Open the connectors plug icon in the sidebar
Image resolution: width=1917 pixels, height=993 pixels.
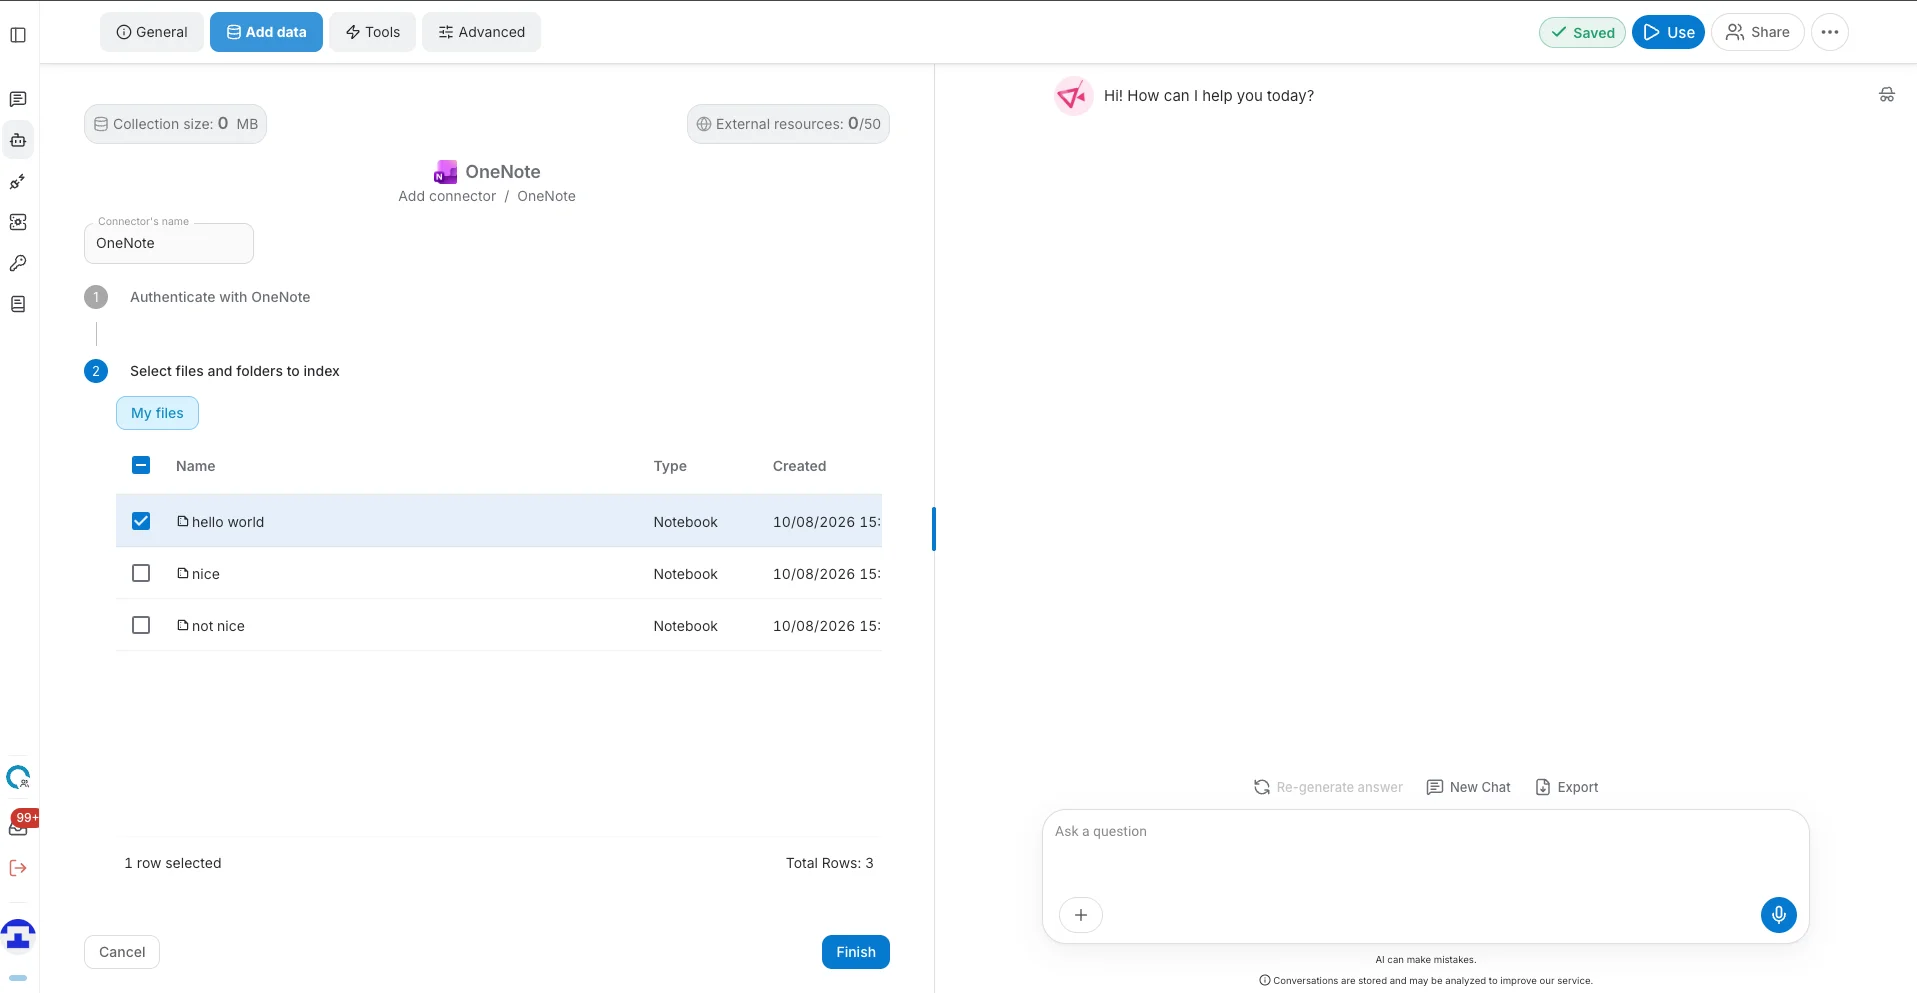[x=18, y=182]
